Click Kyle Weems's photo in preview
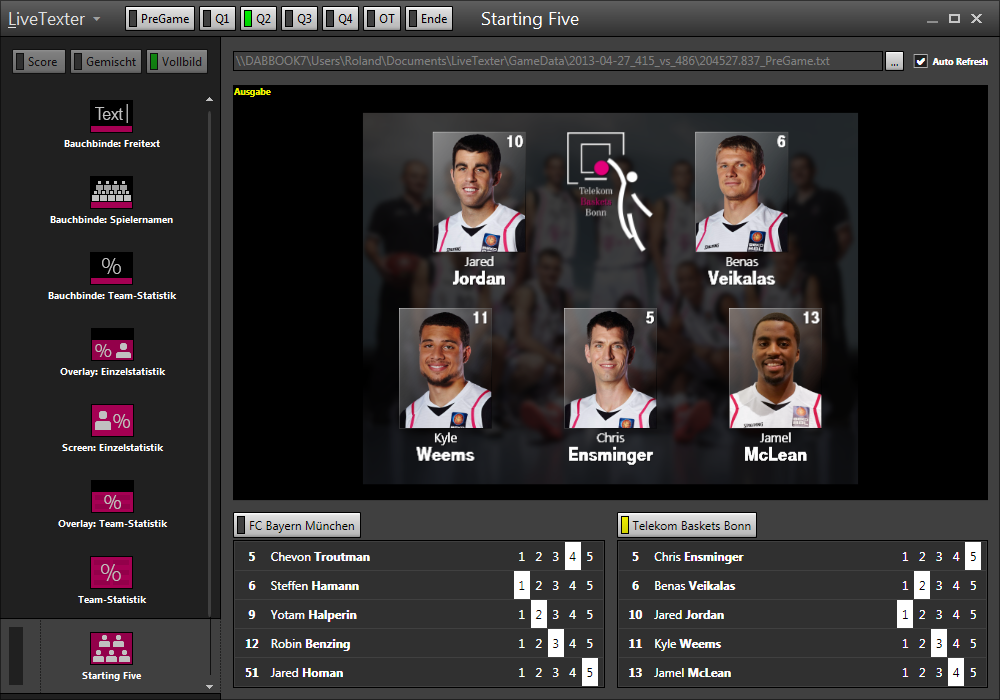Viewport: 1000px width, 700px height. pyautogui.click(x=445, y=368)
